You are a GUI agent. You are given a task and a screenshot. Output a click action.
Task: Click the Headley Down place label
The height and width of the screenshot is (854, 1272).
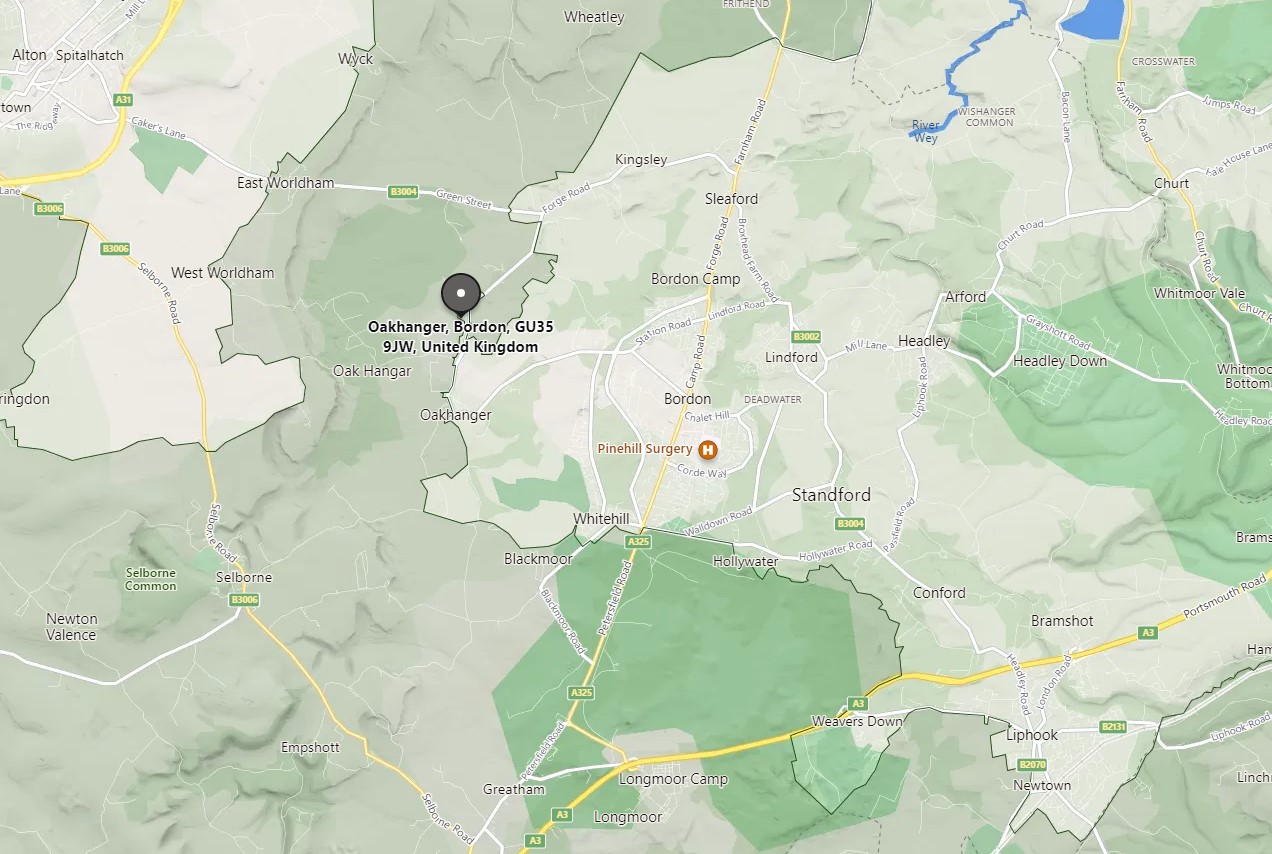(x=1060, y=361)
